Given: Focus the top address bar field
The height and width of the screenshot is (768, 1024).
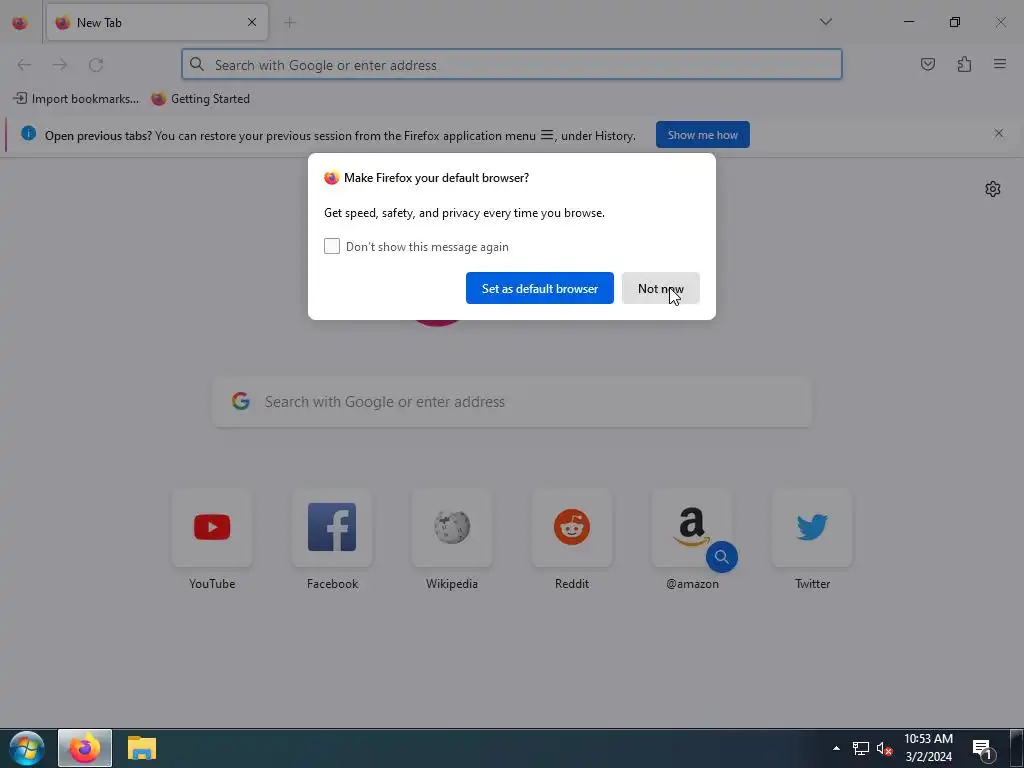Looking at the screenshot, I should point(511,65).
